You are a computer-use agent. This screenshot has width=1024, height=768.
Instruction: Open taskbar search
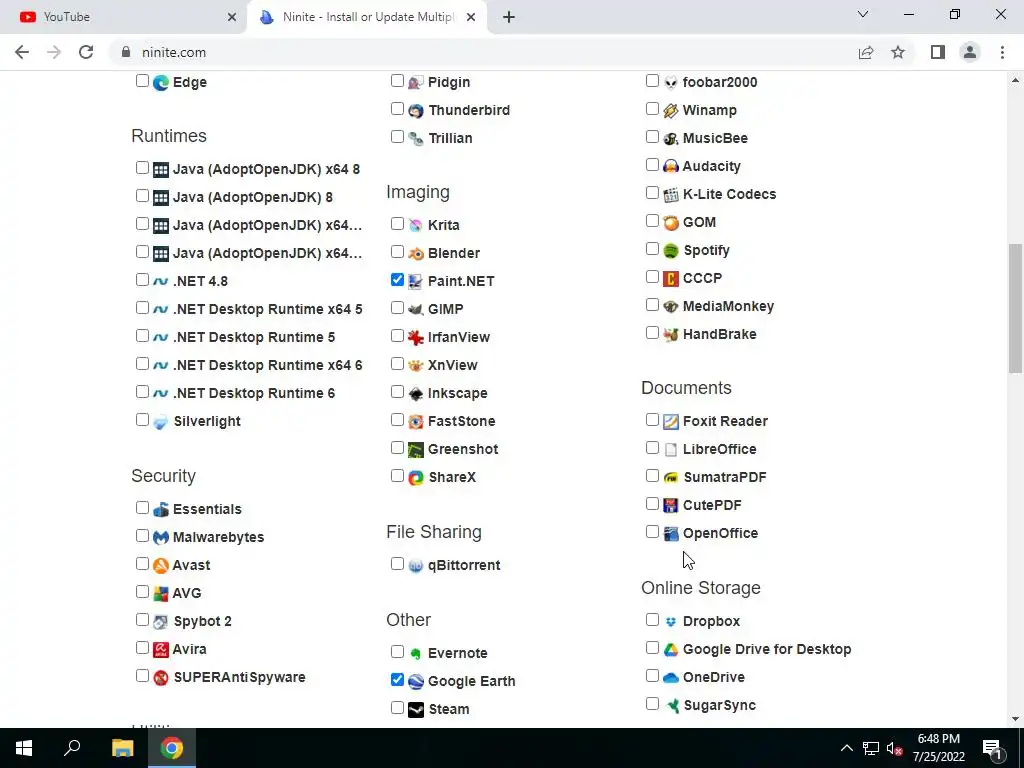(x=72, y=748)
